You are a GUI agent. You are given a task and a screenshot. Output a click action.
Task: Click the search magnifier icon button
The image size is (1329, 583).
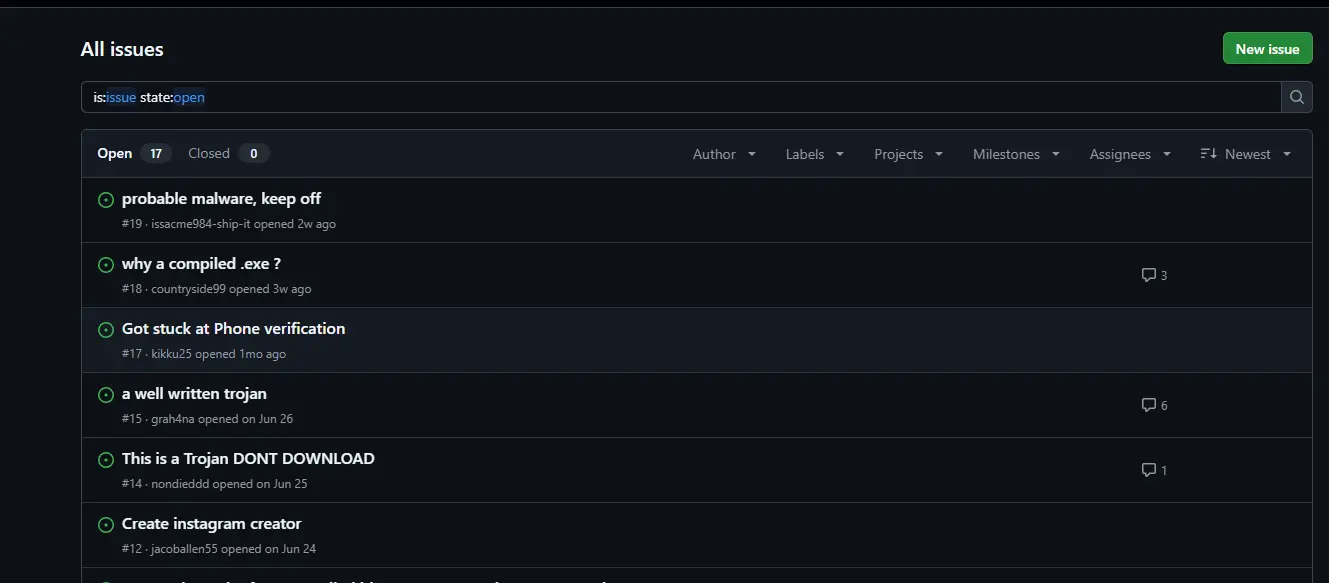coord(1297,97)
